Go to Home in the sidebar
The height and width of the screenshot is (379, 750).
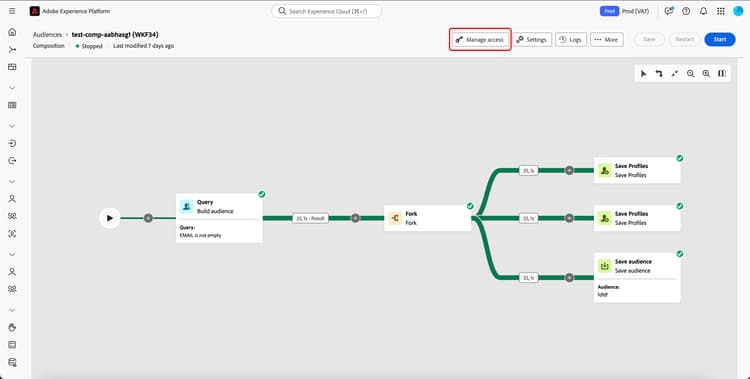click(12, 32)
